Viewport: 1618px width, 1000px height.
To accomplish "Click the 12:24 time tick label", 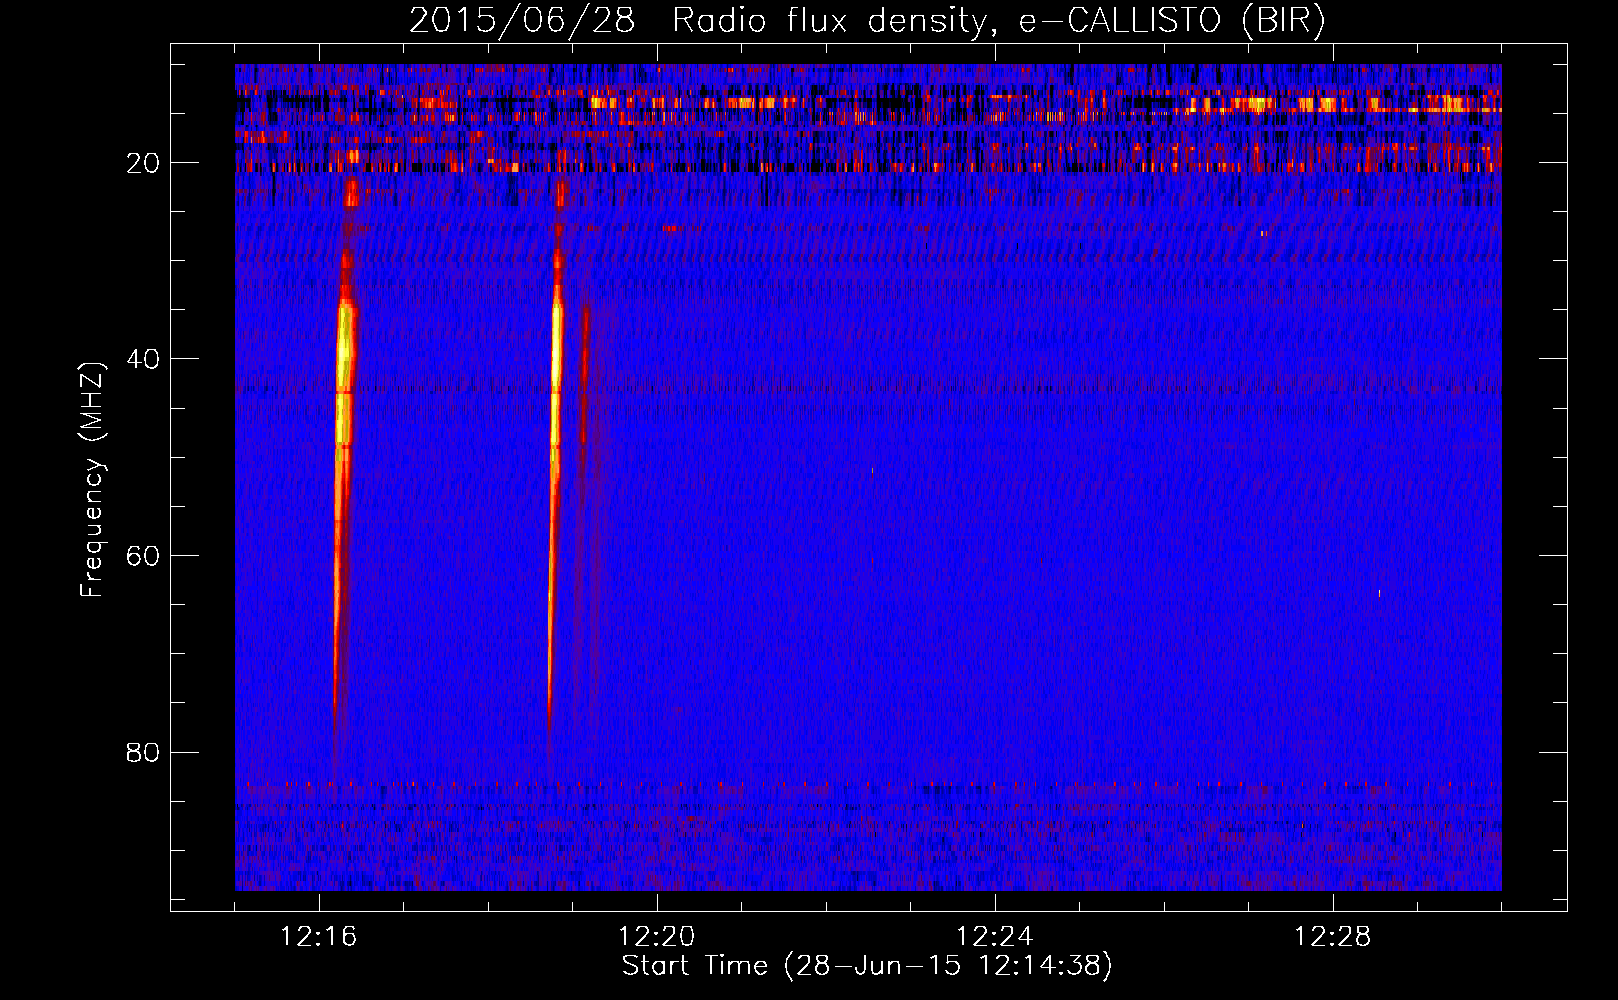I will [995, 937].
